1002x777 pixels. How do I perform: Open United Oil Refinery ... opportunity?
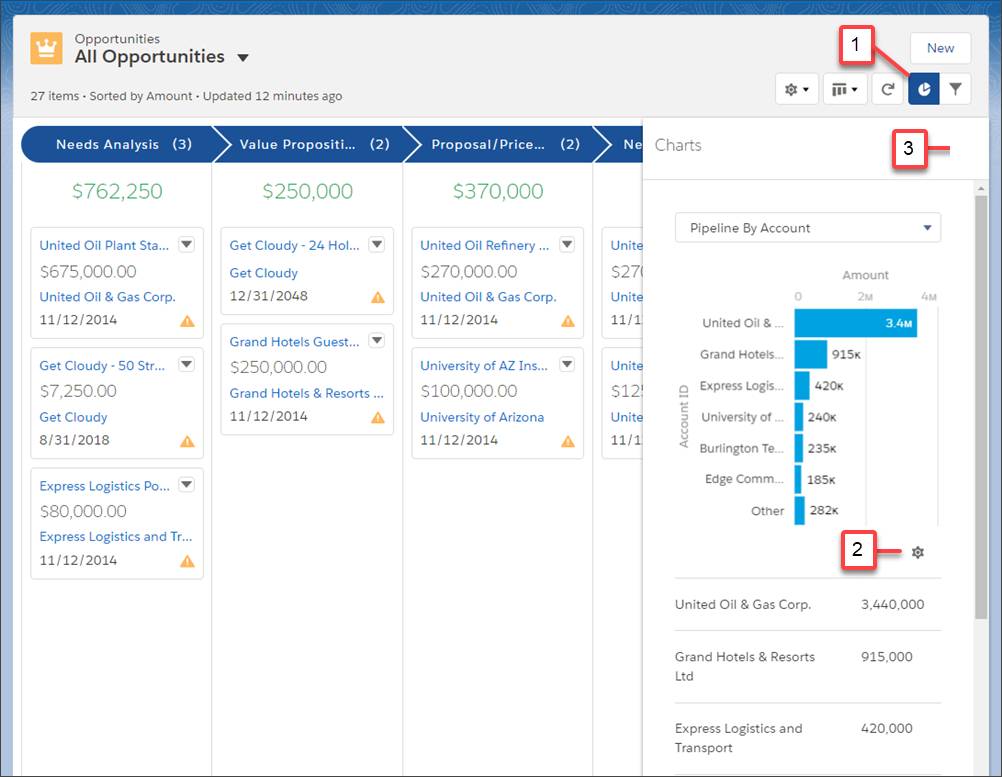484,245
